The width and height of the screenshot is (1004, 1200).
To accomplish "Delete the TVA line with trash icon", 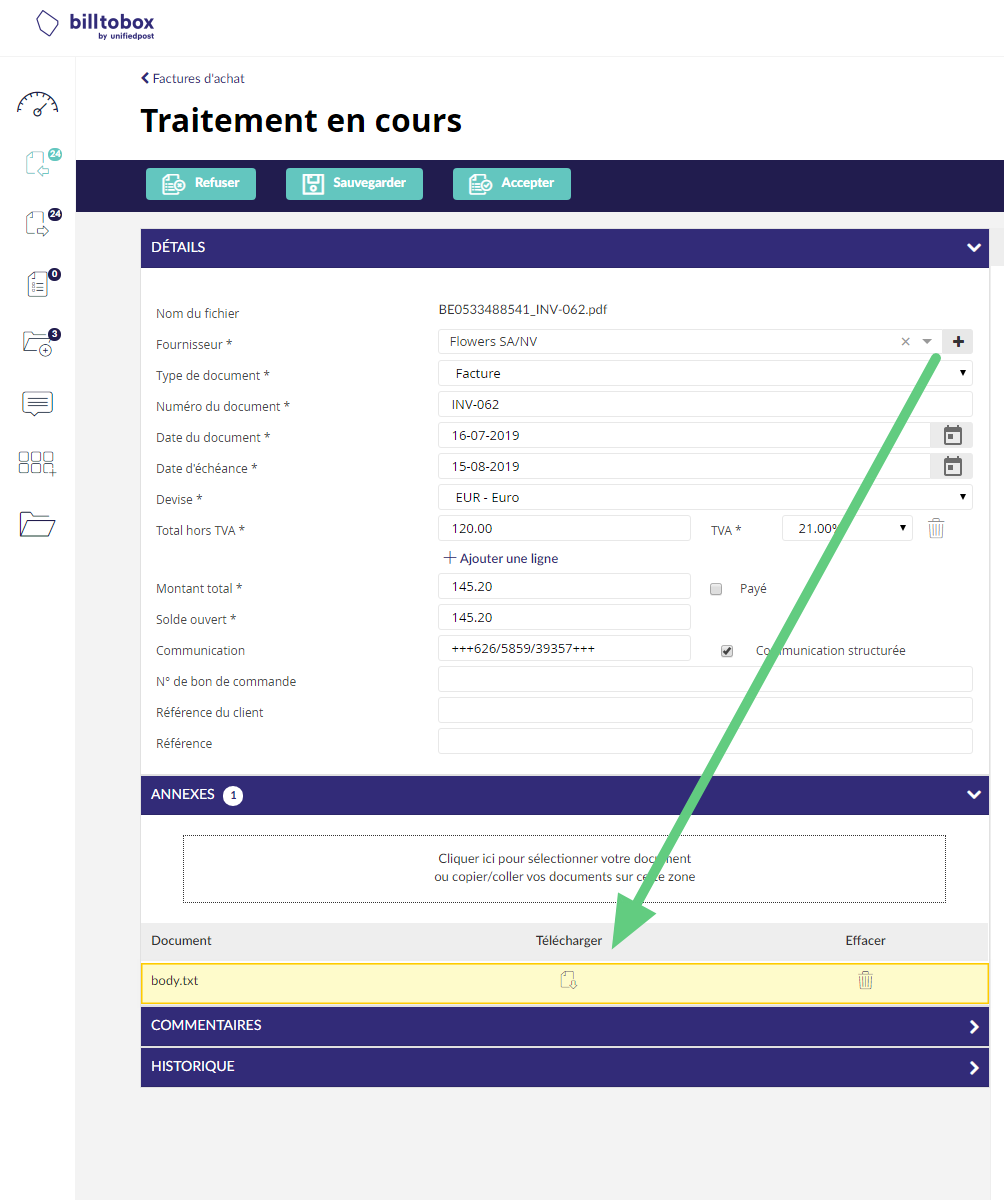I will [936, 528].
